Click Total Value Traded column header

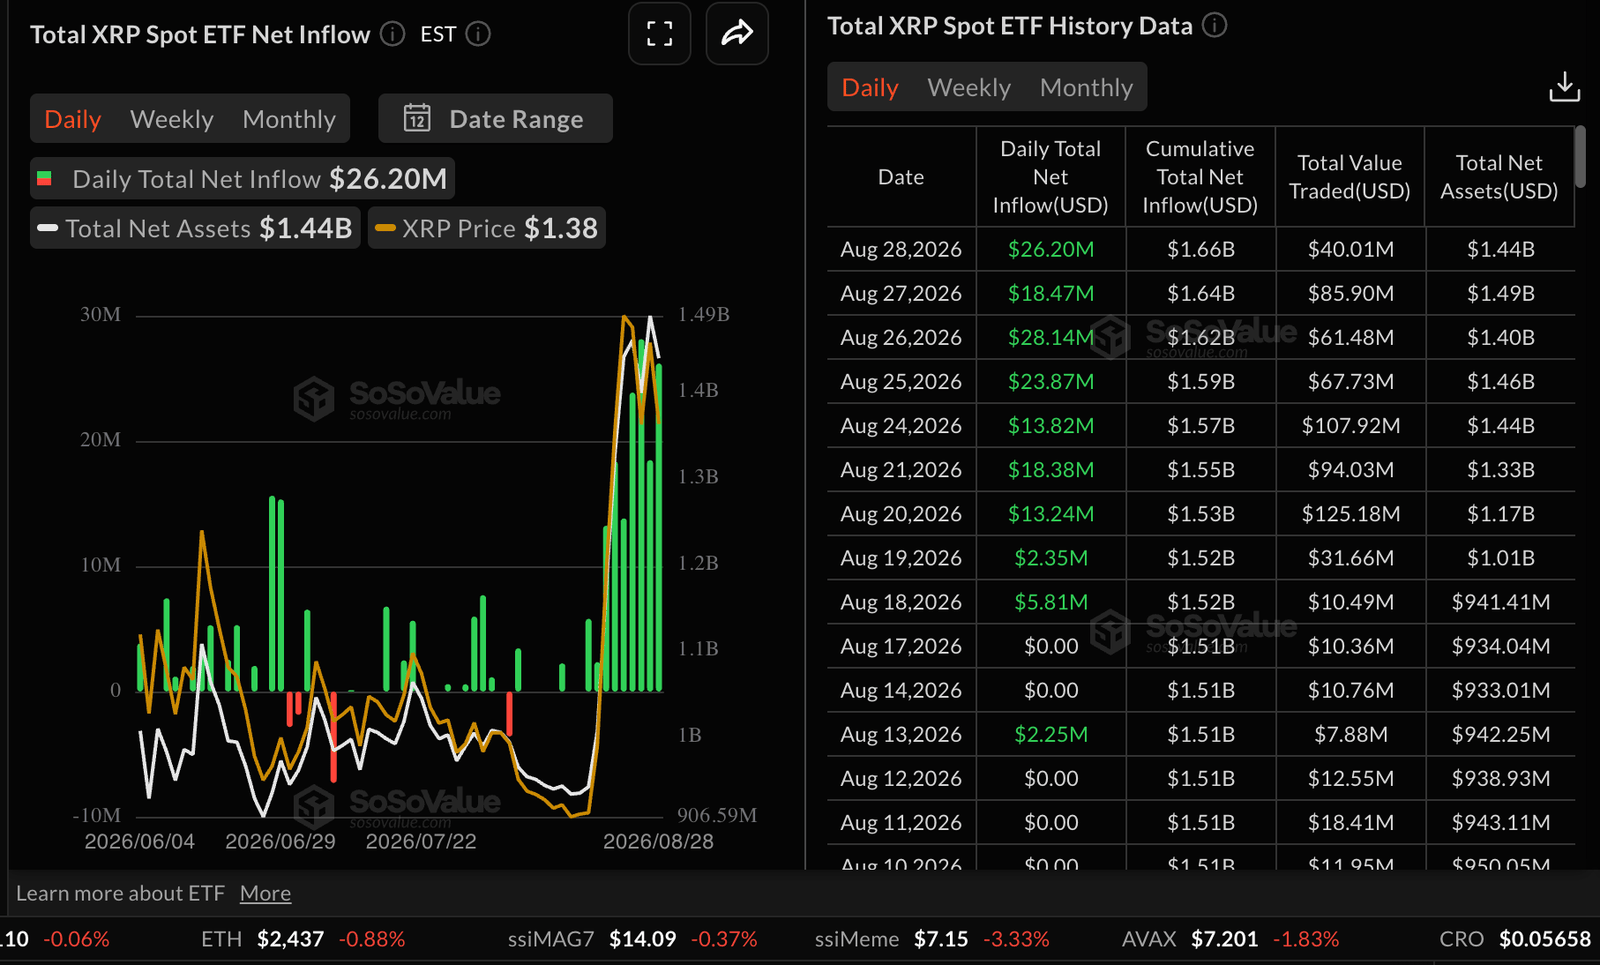pyautogui.click(x=1349, y=177)
